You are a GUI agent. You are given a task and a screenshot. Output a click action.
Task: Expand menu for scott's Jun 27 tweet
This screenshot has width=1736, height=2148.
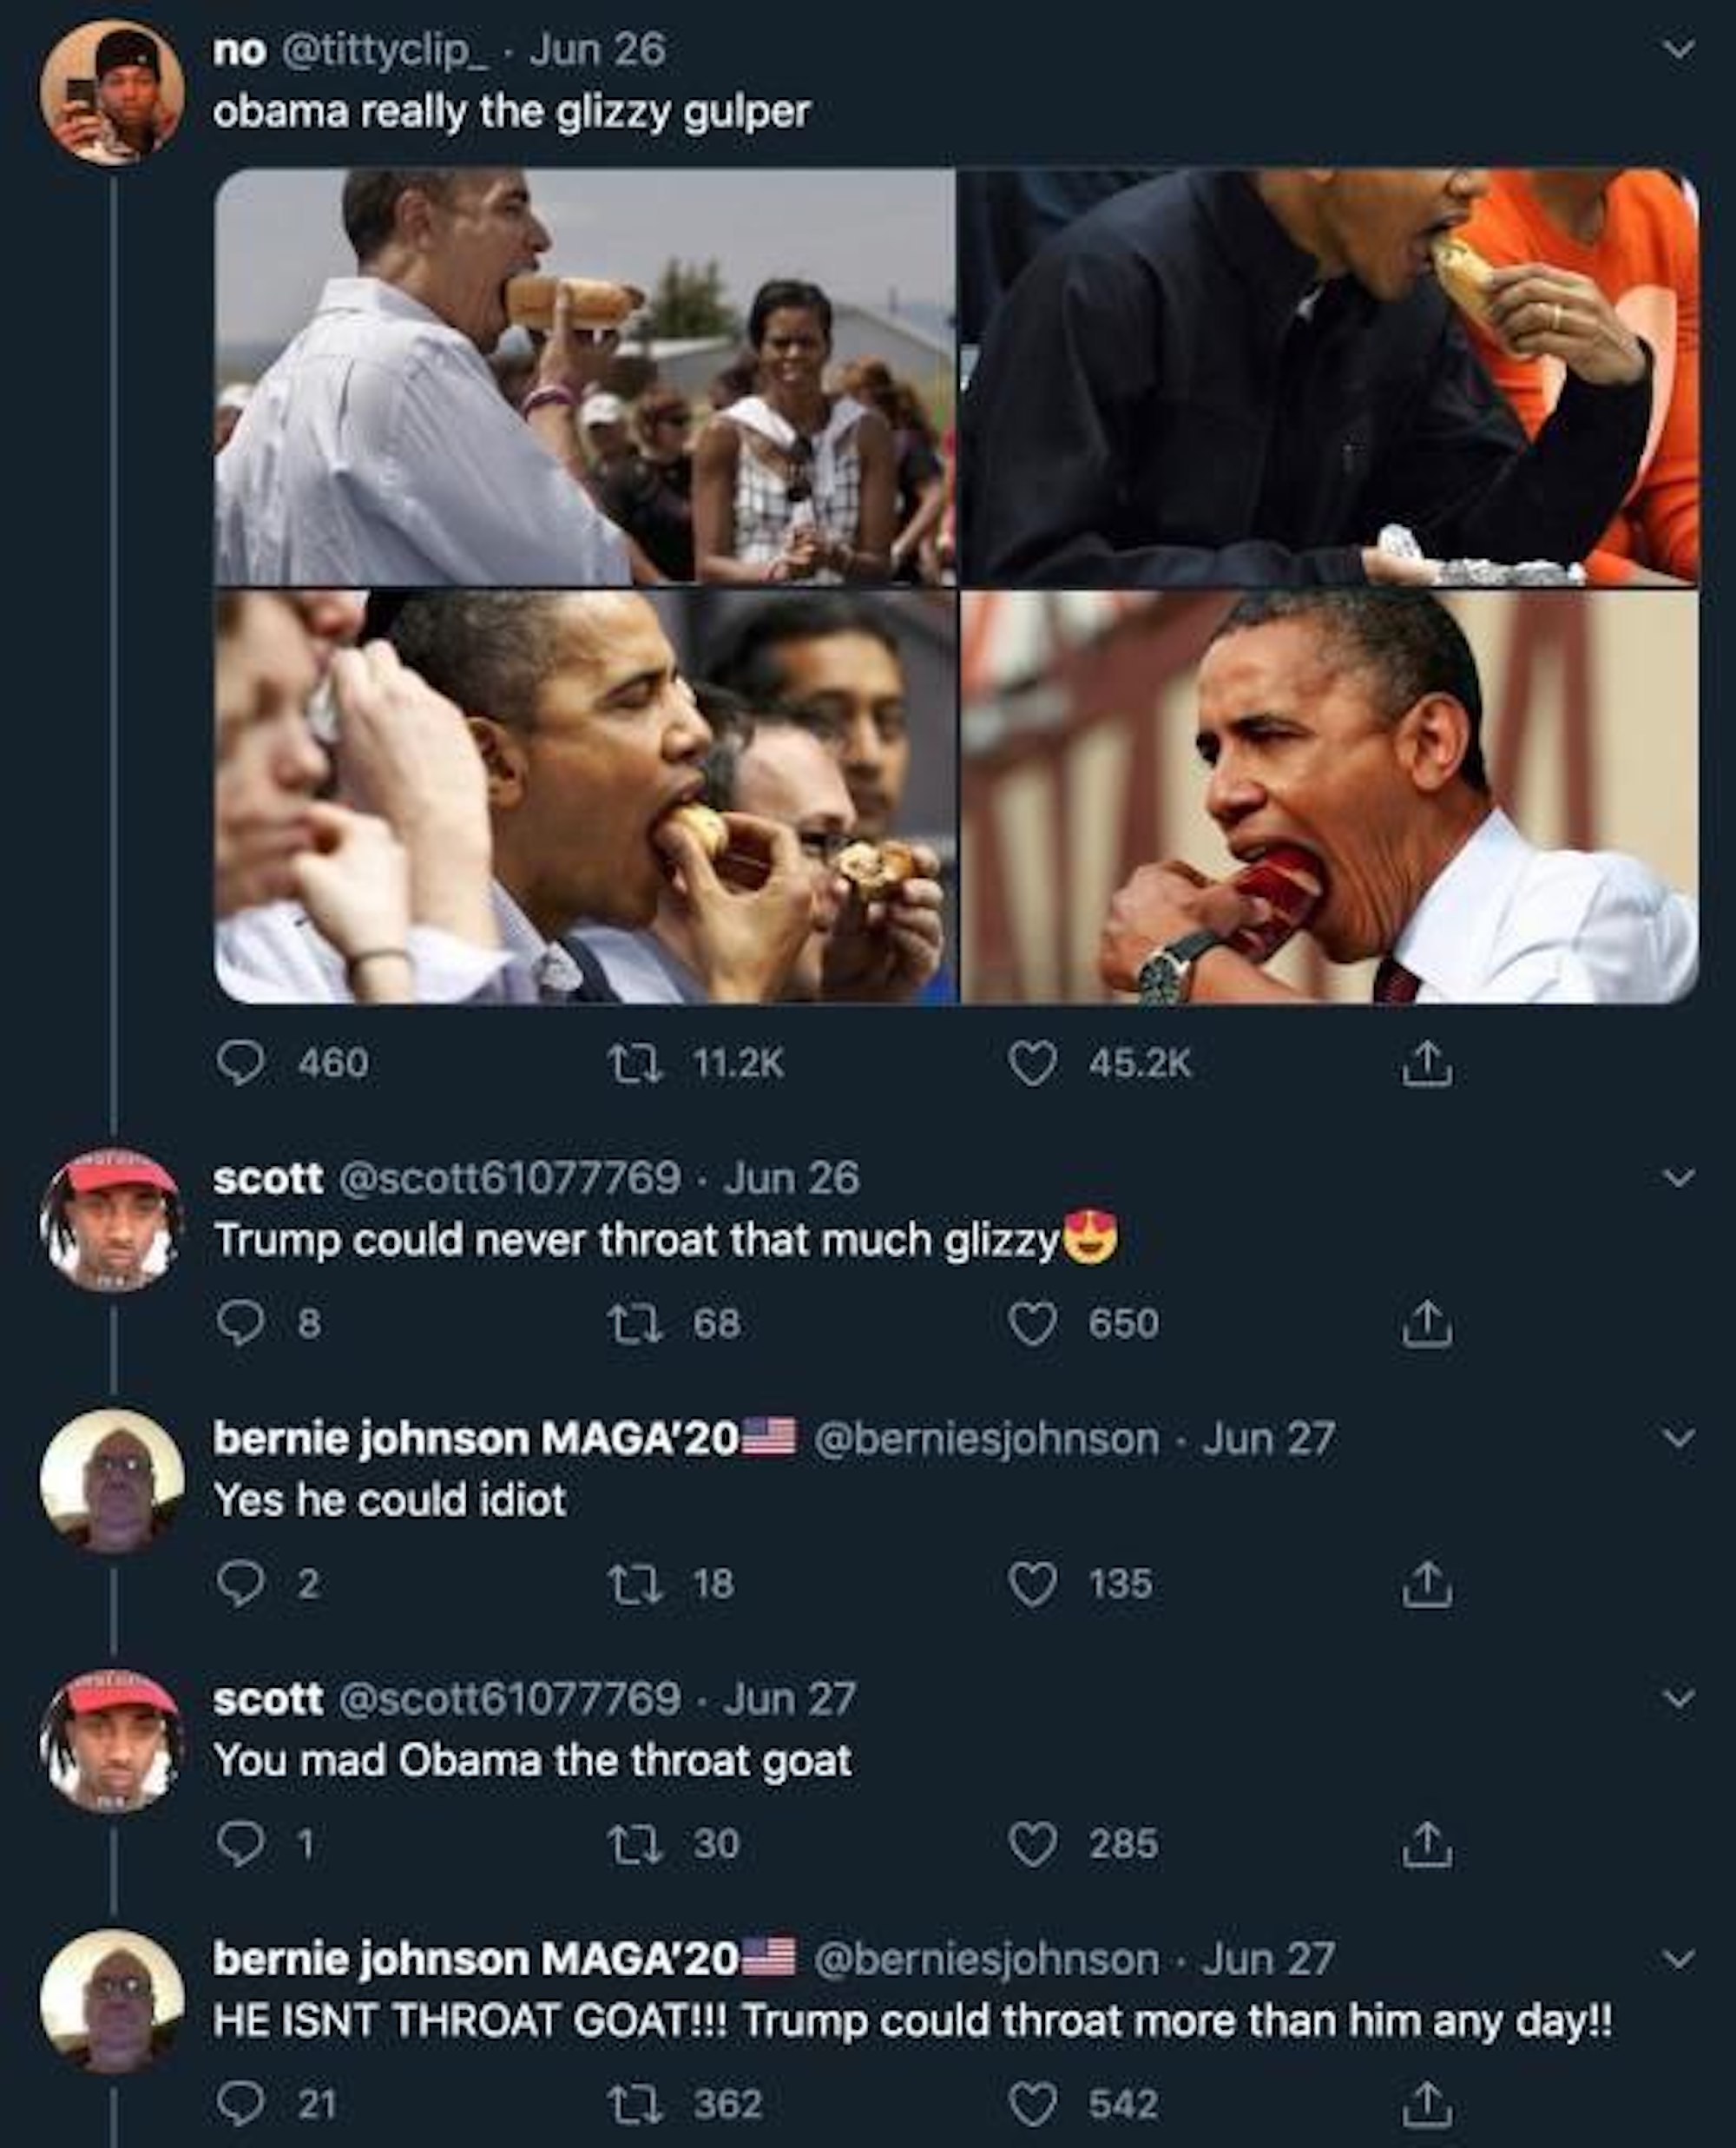(x=1679, y=1698)
